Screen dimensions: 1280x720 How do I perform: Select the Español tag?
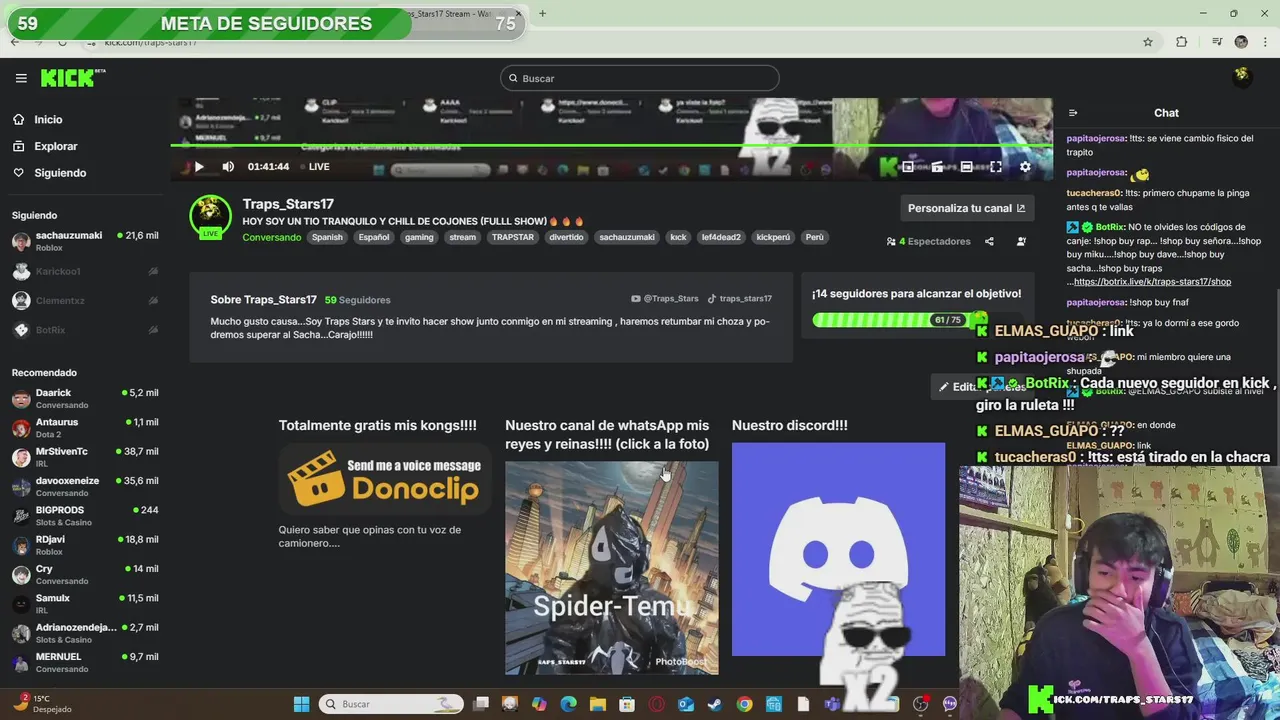374,237
